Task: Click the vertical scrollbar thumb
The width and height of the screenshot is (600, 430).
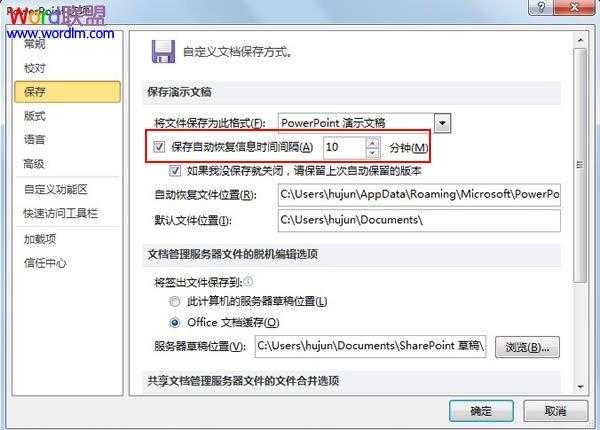Action: click(580, 165)
